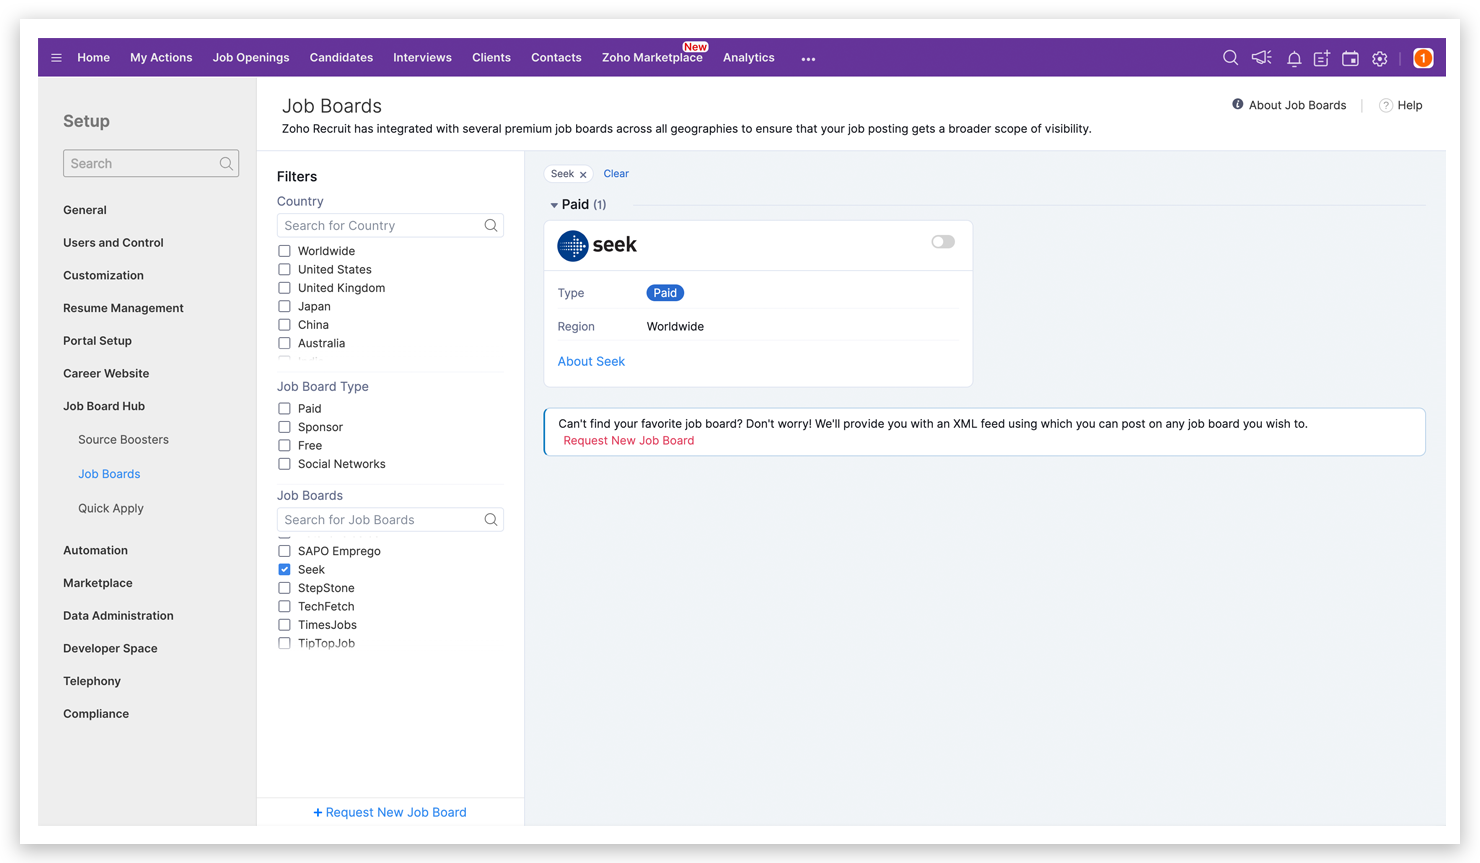
Task: Check the TimesJobs job board
Action: click(x=285, y=625)
